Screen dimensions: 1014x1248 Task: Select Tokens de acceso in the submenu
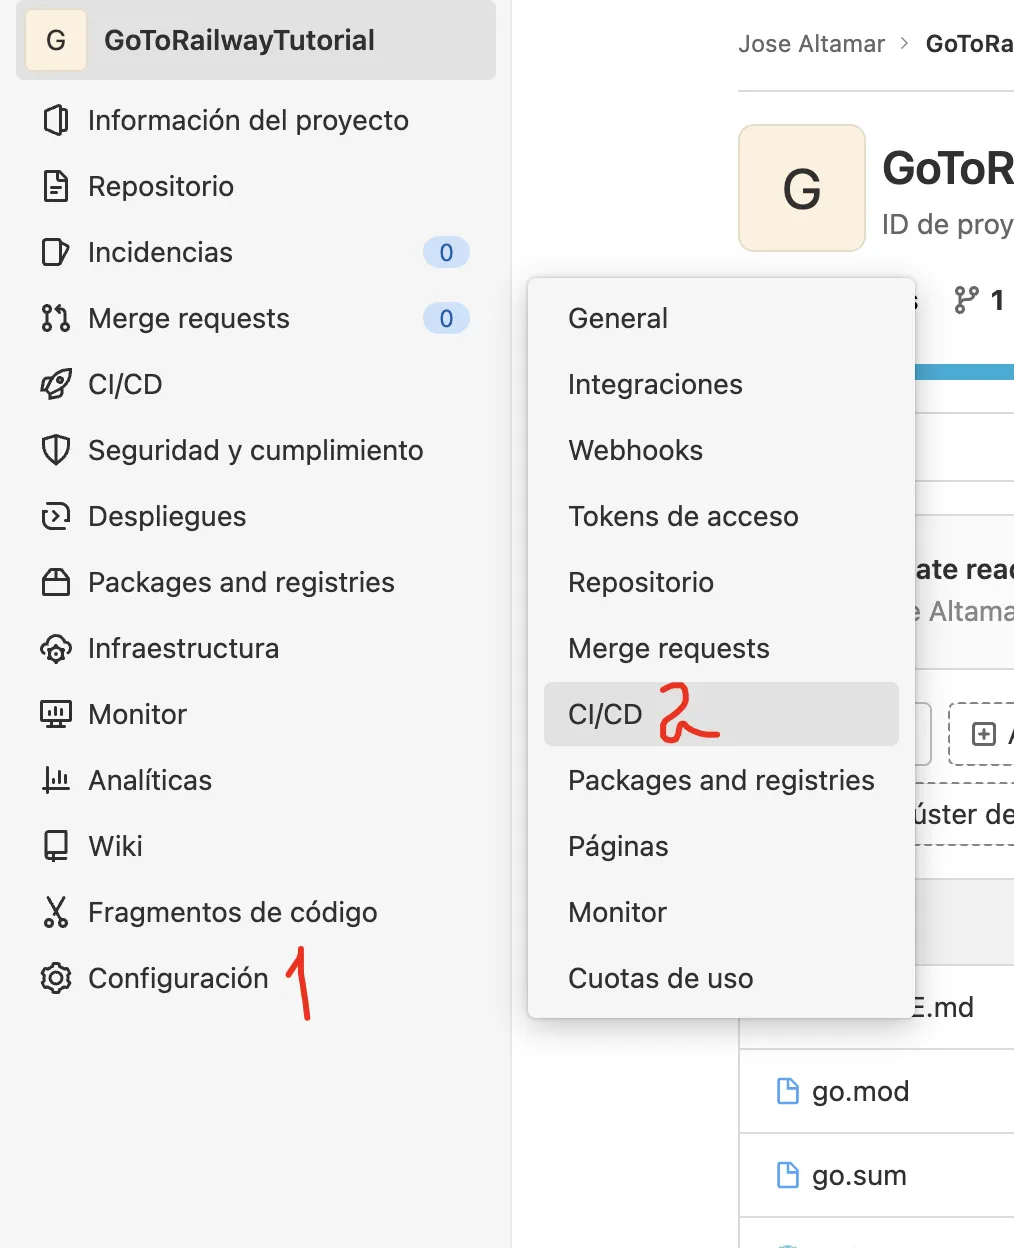[683, 516]
